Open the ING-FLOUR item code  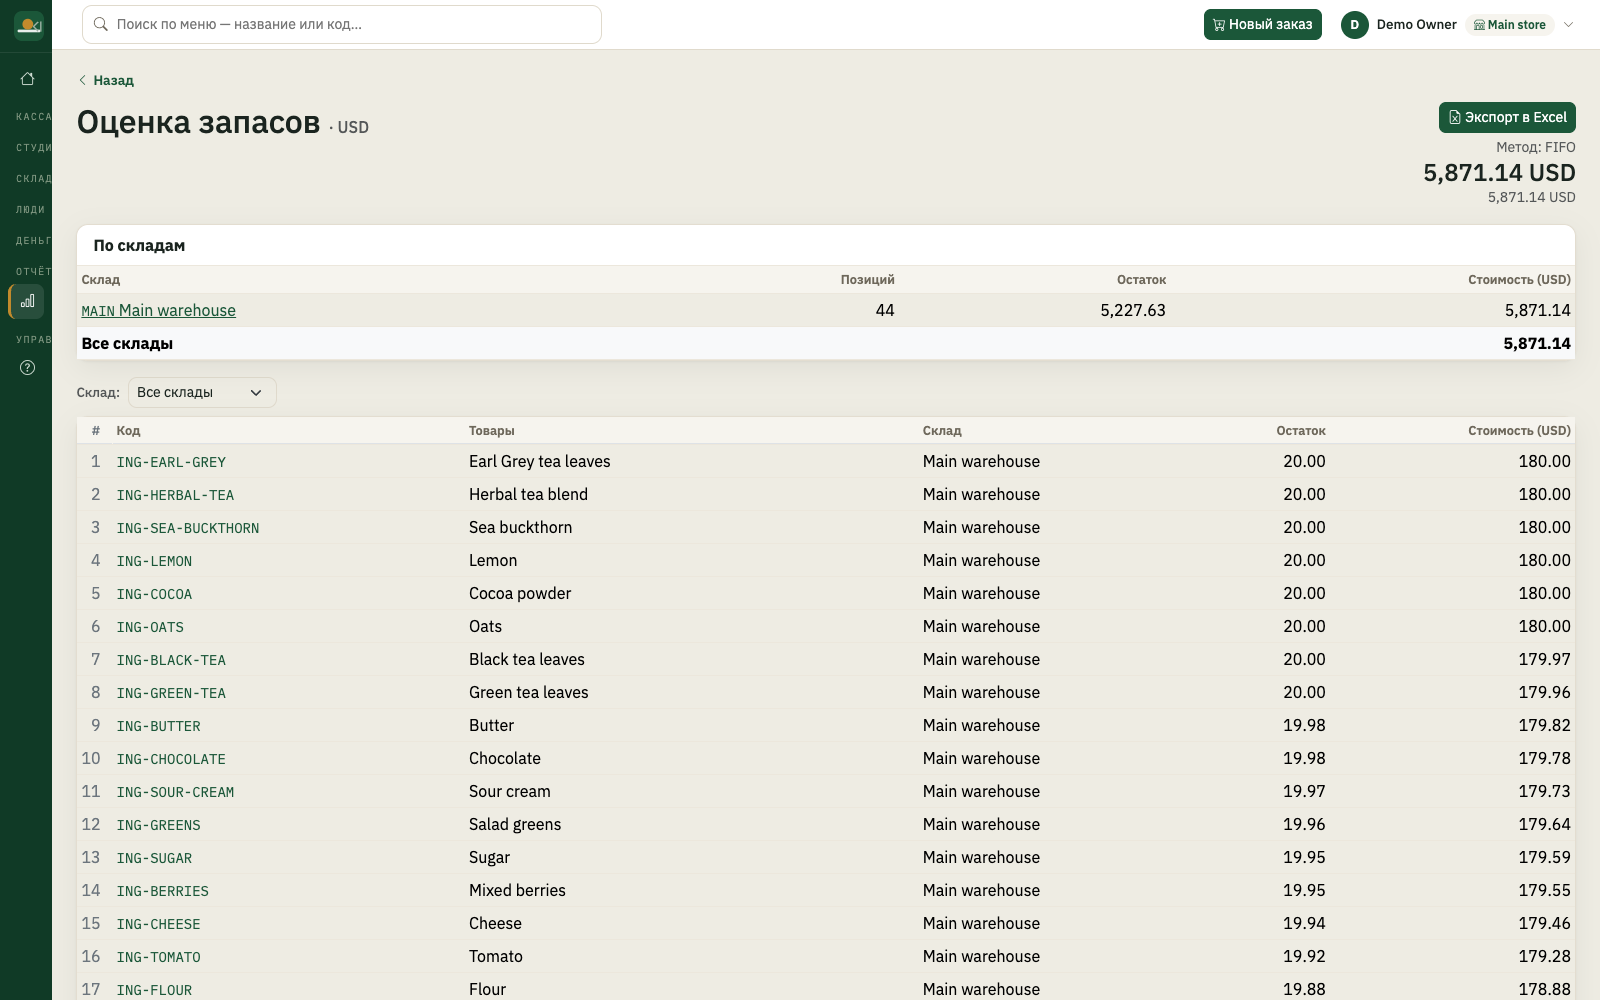[x=154, y=990]
